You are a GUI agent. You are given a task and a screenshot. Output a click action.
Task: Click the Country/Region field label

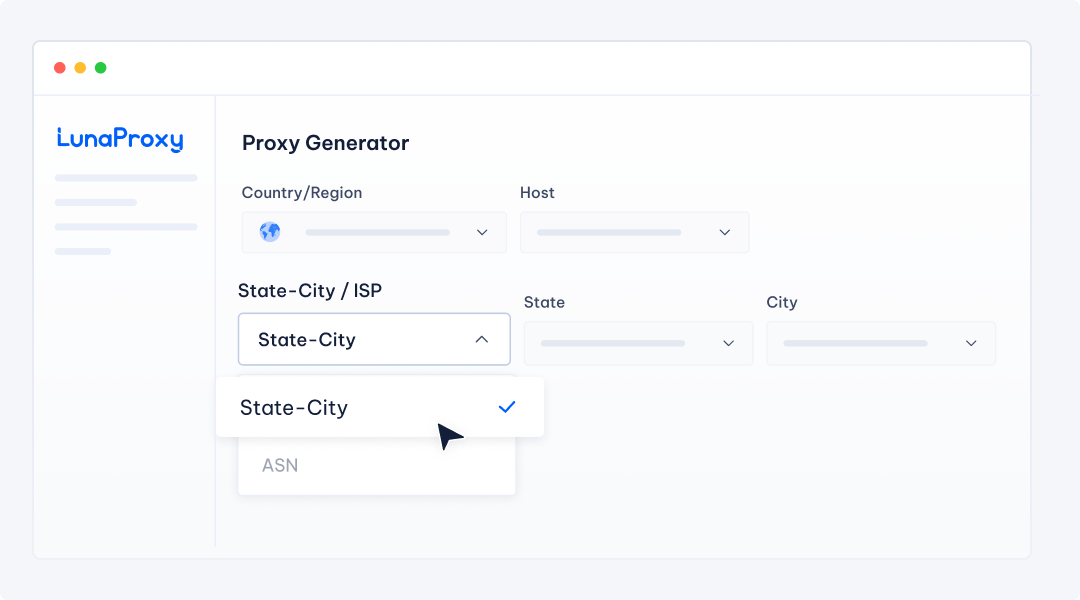pyautogui.click(x=302, y=192)
